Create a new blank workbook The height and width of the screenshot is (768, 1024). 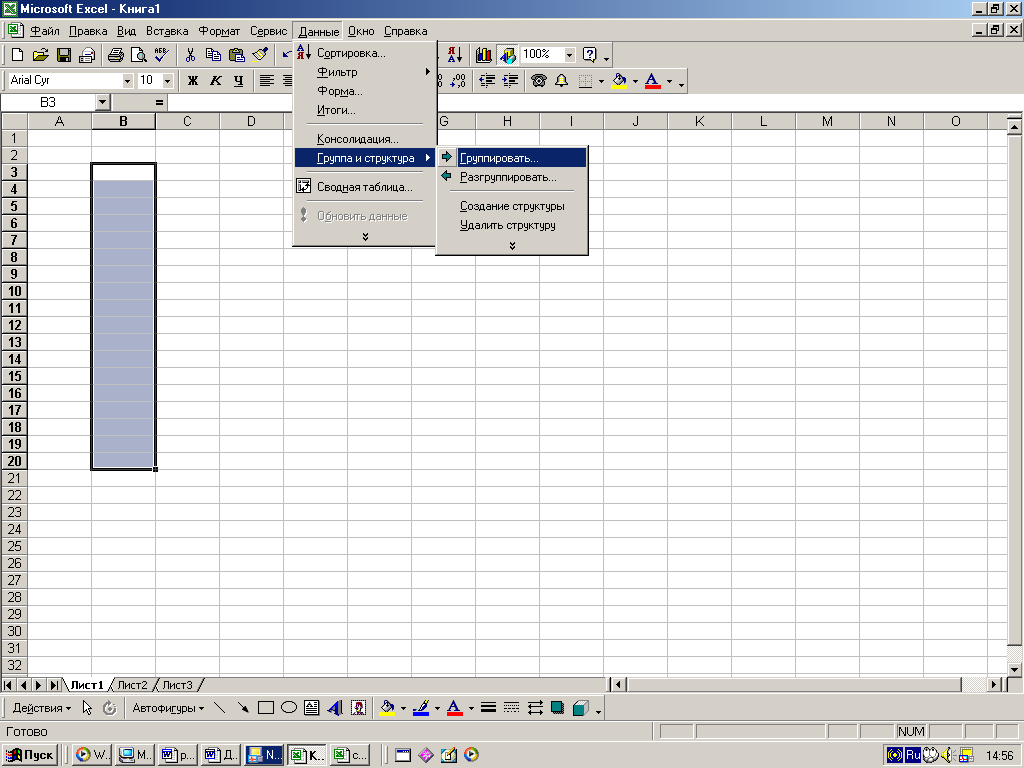point(18,55)
